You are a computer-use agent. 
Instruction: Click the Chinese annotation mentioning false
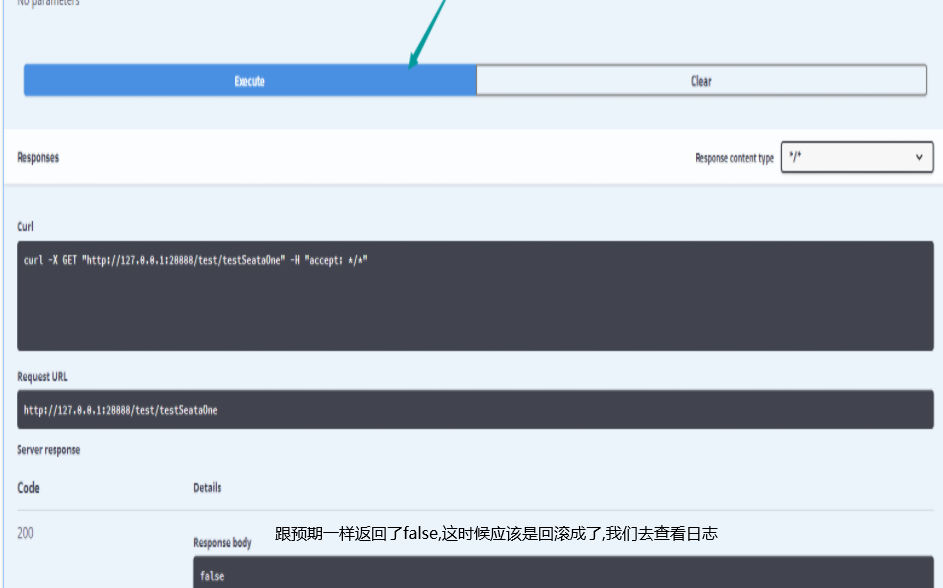coord(496,534)
